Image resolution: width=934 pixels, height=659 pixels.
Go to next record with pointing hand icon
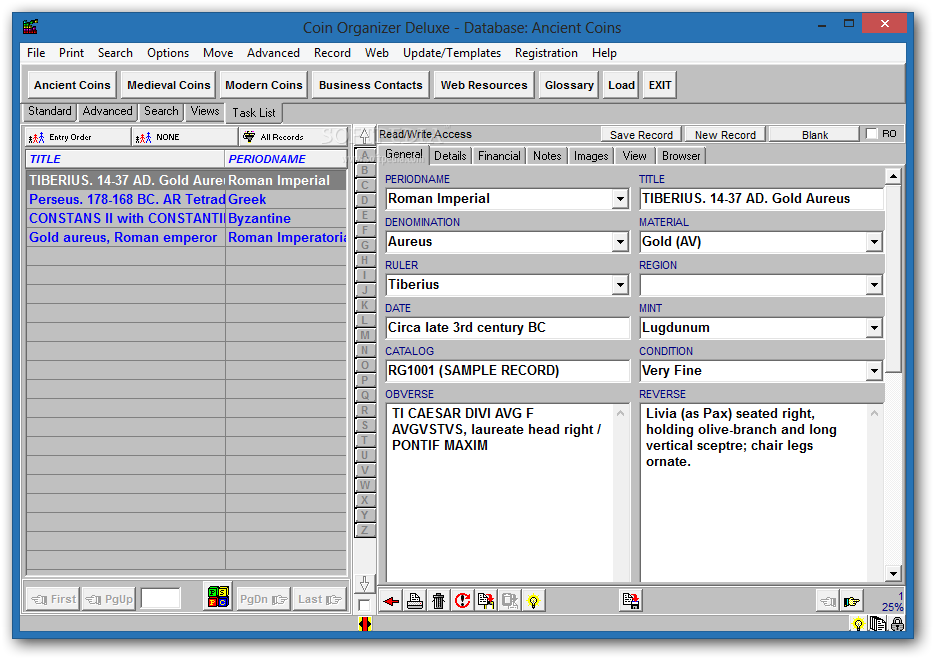click(852, 601)
